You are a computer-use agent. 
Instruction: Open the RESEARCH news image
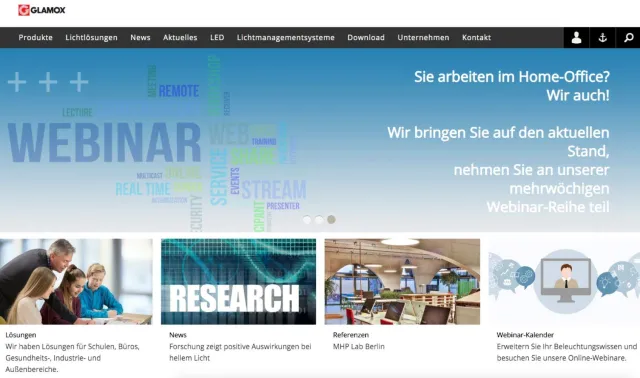(x=238, y=282)
